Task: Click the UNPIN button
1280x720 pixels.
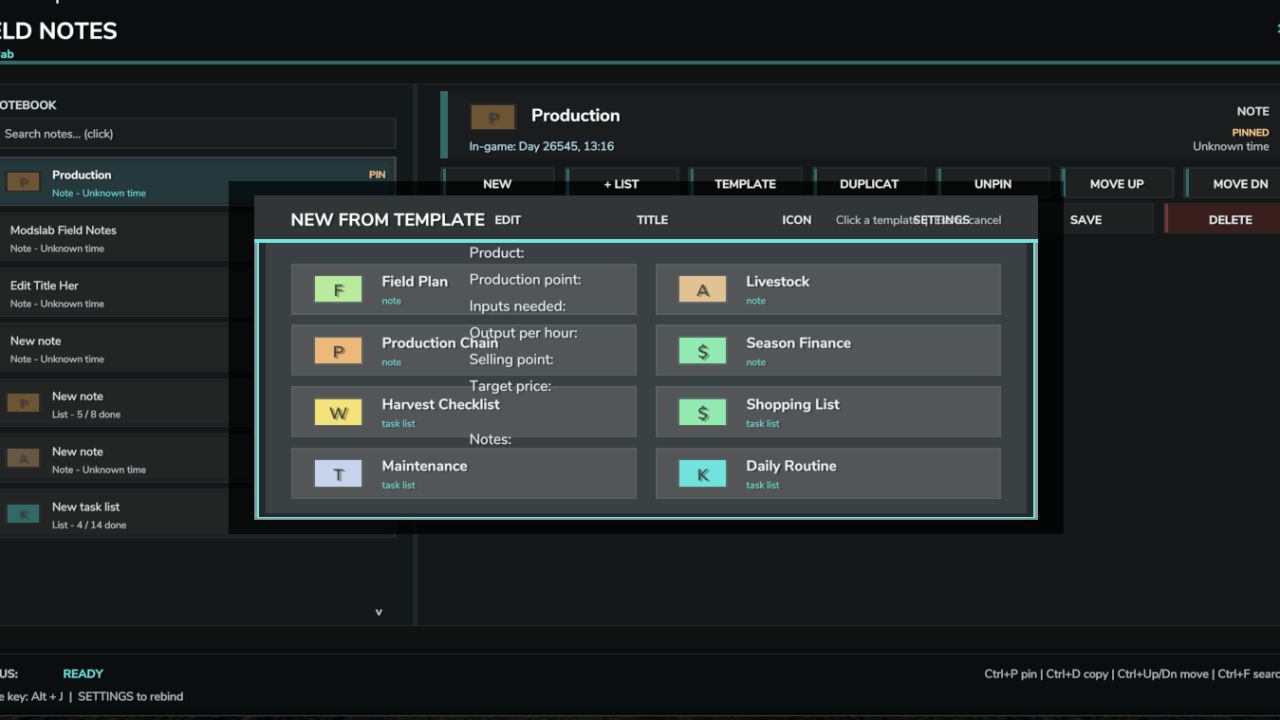Action: pyautogui.click(x=993, y=184)
